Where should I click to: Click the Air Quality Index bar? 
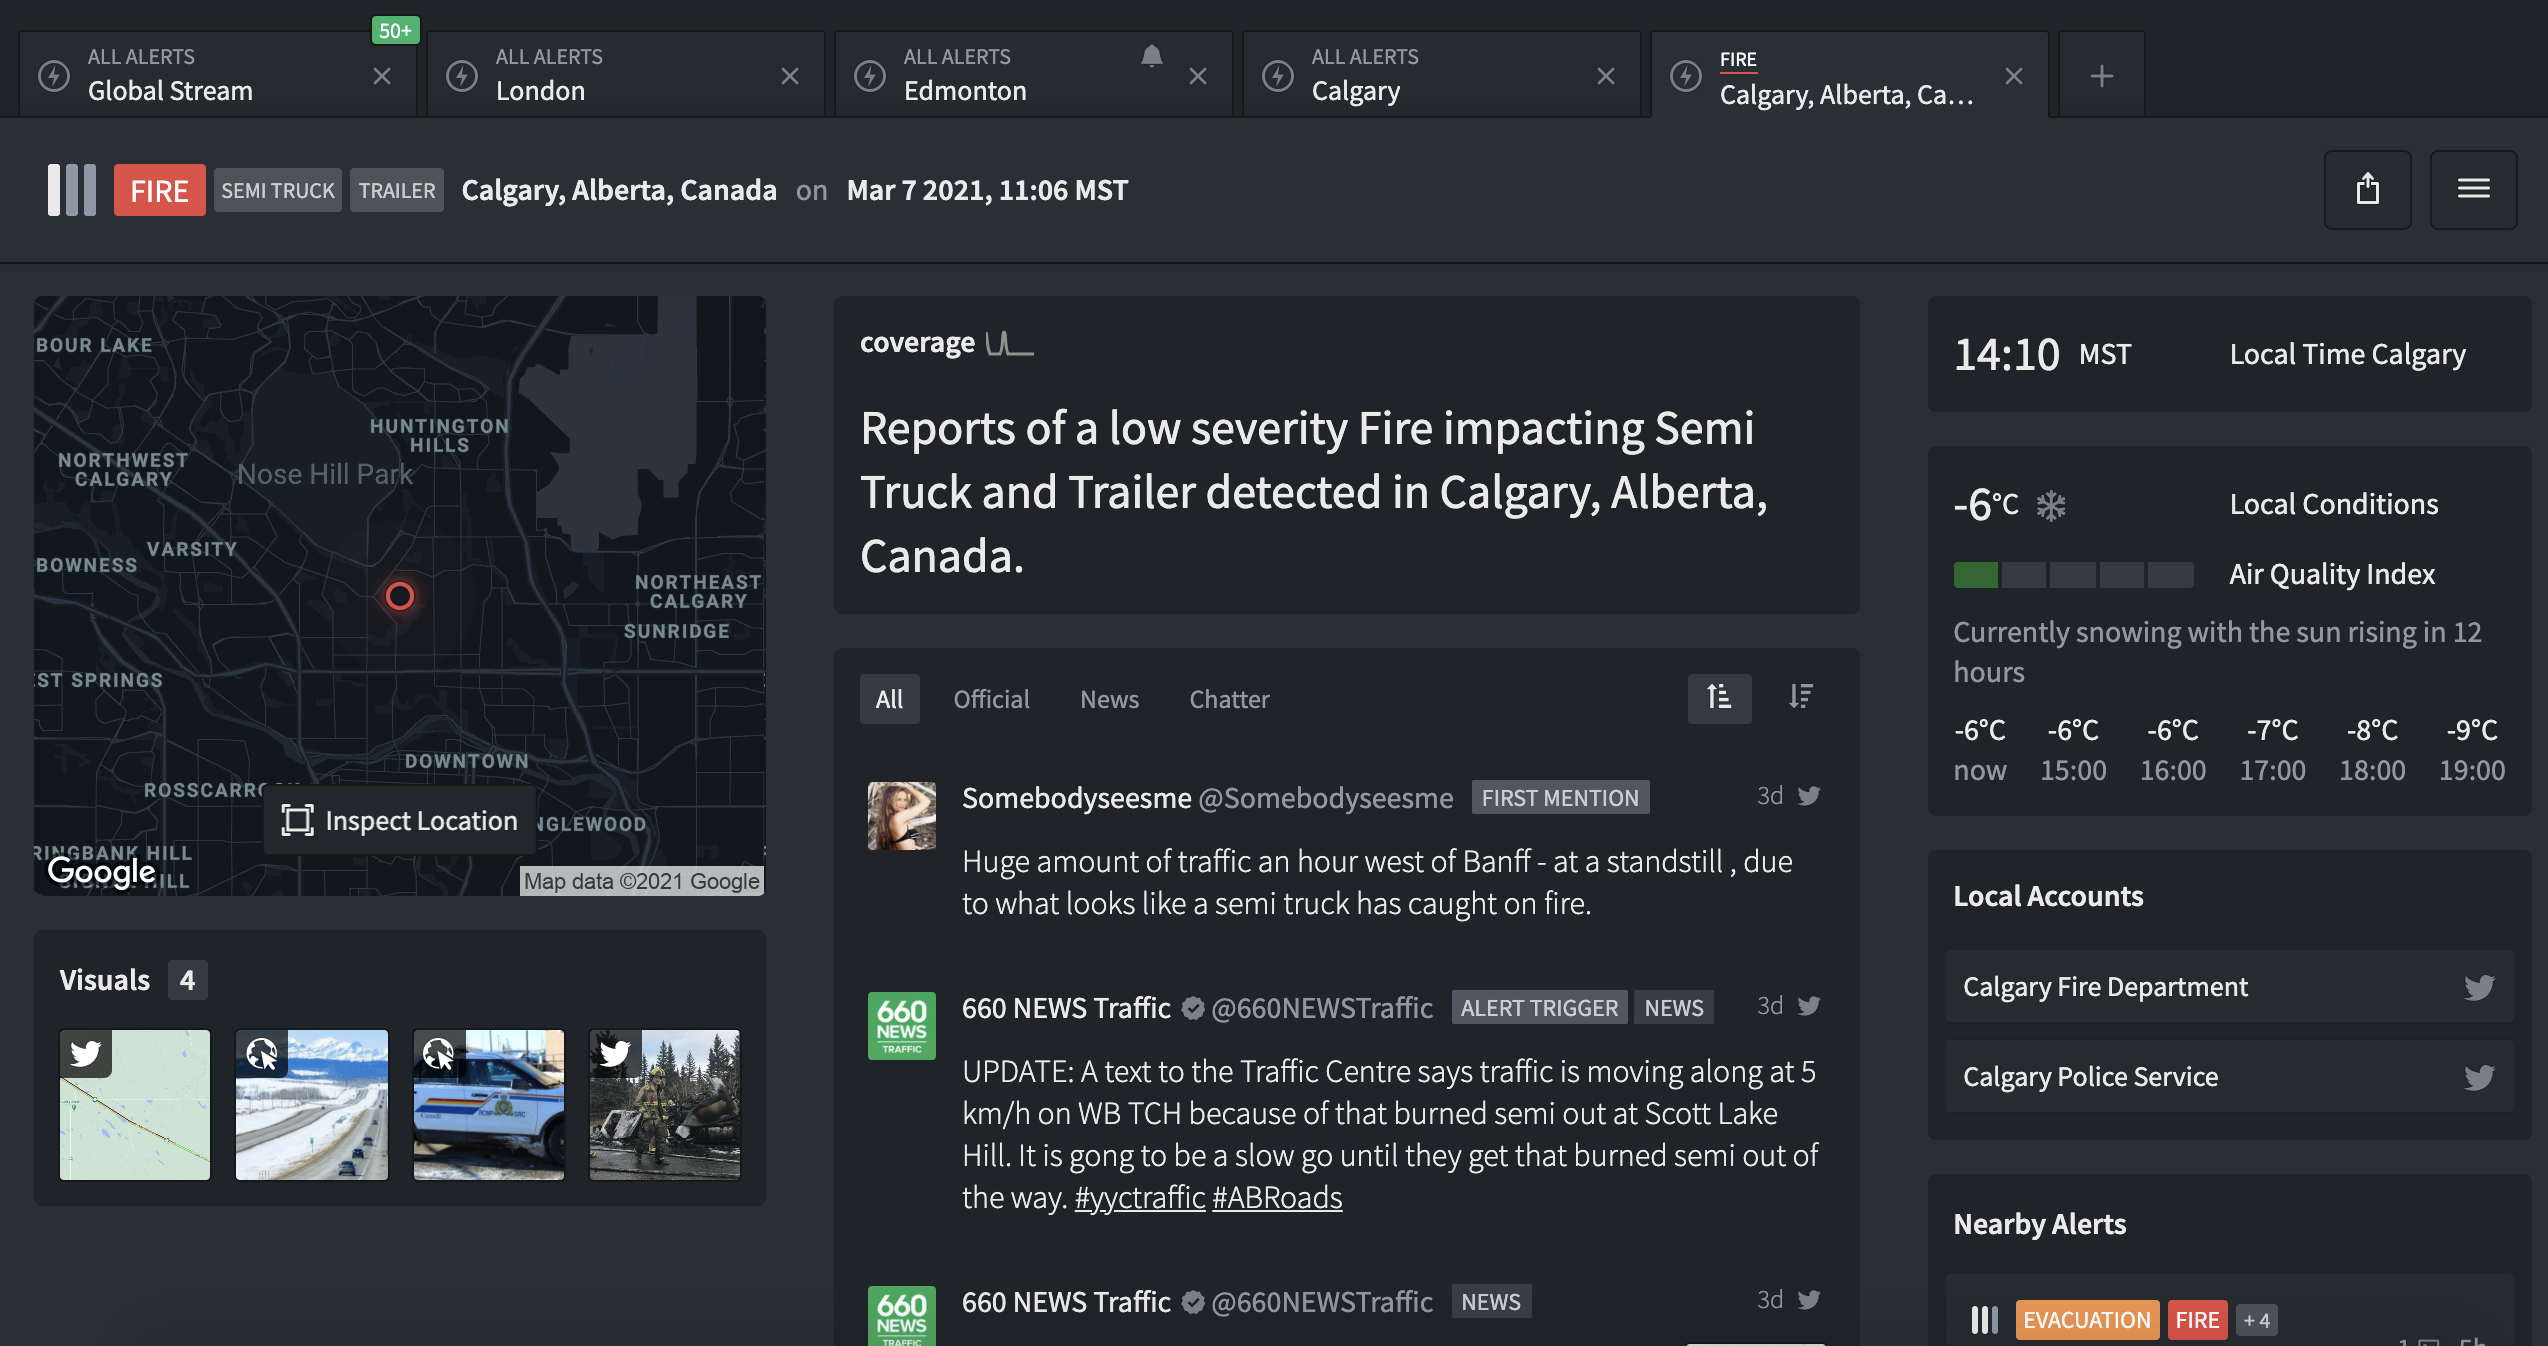pos(2073,574)
